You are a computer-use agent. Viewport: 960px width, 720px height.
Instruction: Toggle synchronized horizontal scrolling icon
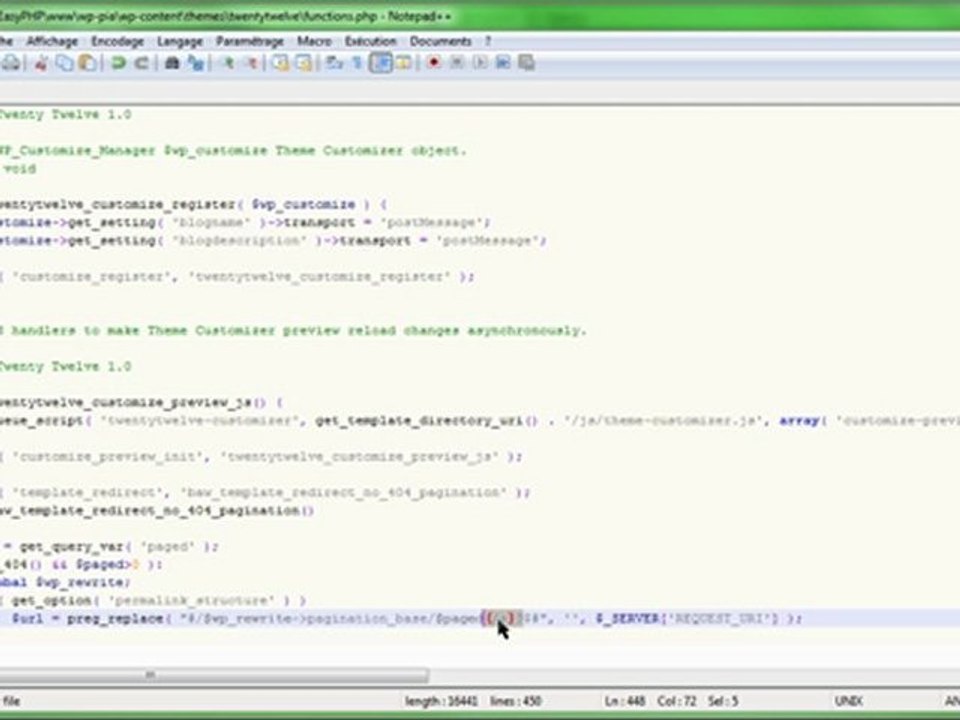(304, 62)
